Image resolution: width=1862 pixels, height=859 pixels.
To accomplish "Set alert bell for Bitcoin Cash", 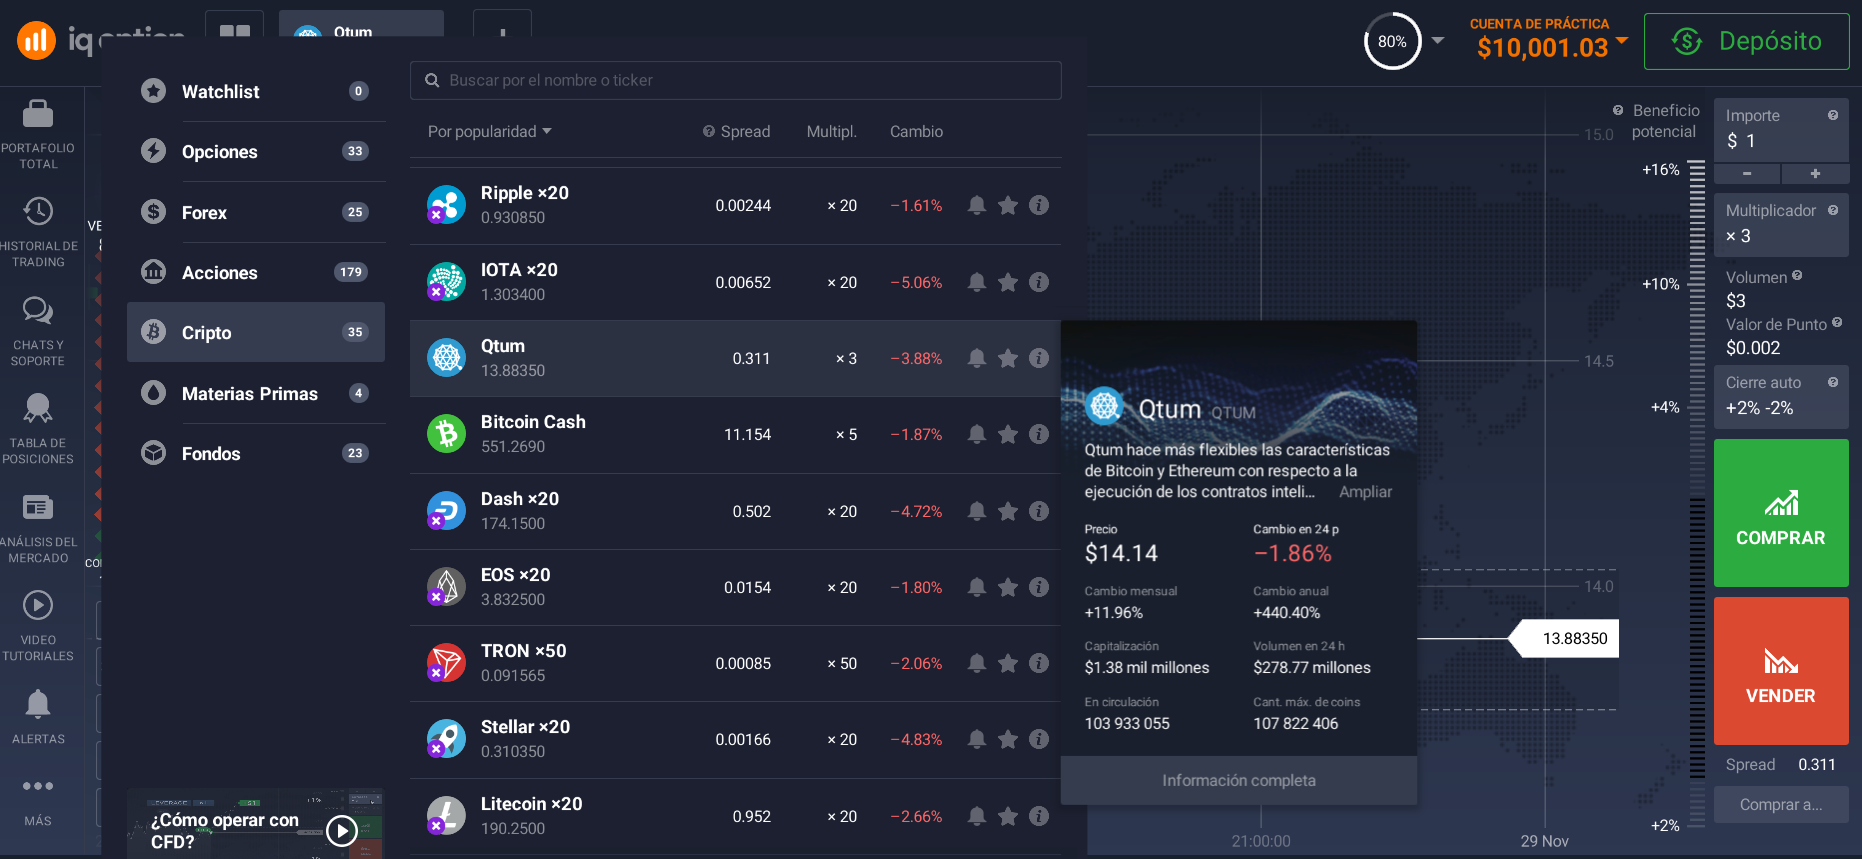I will [x=977, y=434].
